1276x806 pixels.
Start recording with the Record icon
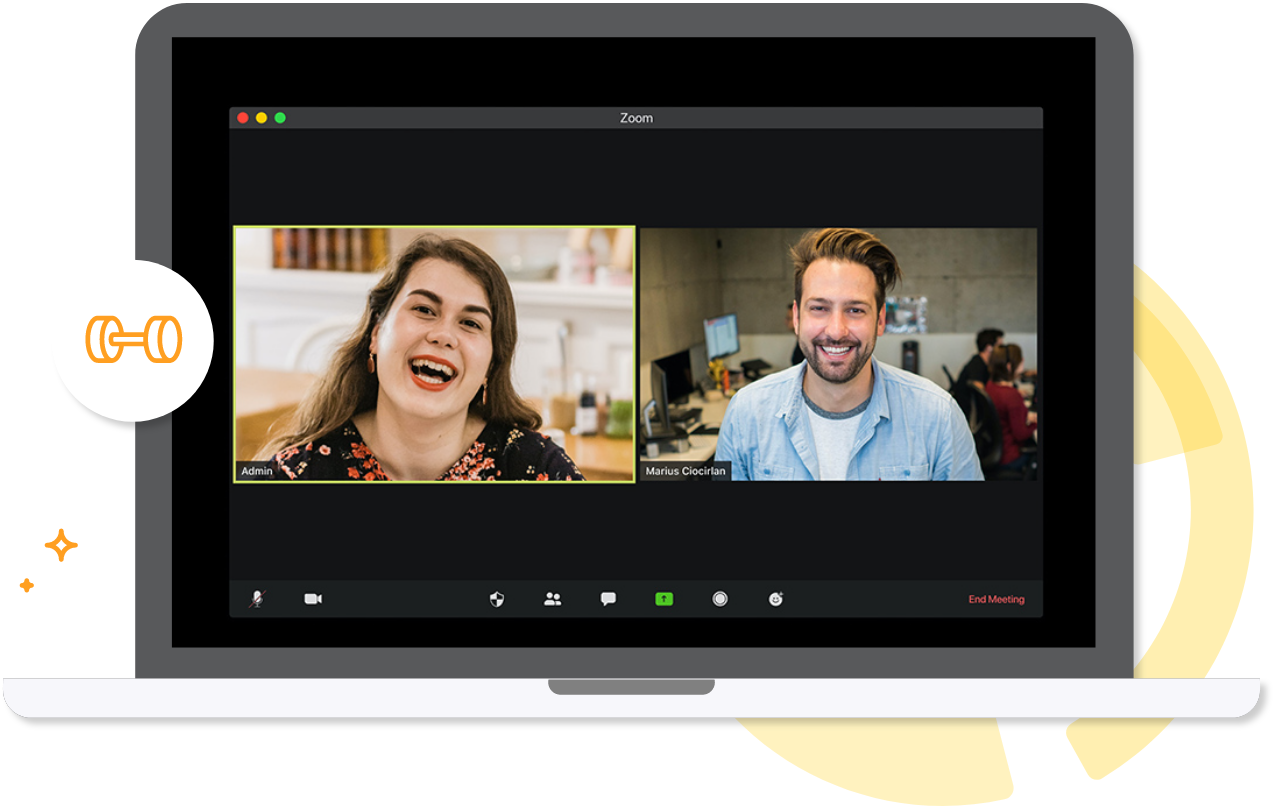720,599
